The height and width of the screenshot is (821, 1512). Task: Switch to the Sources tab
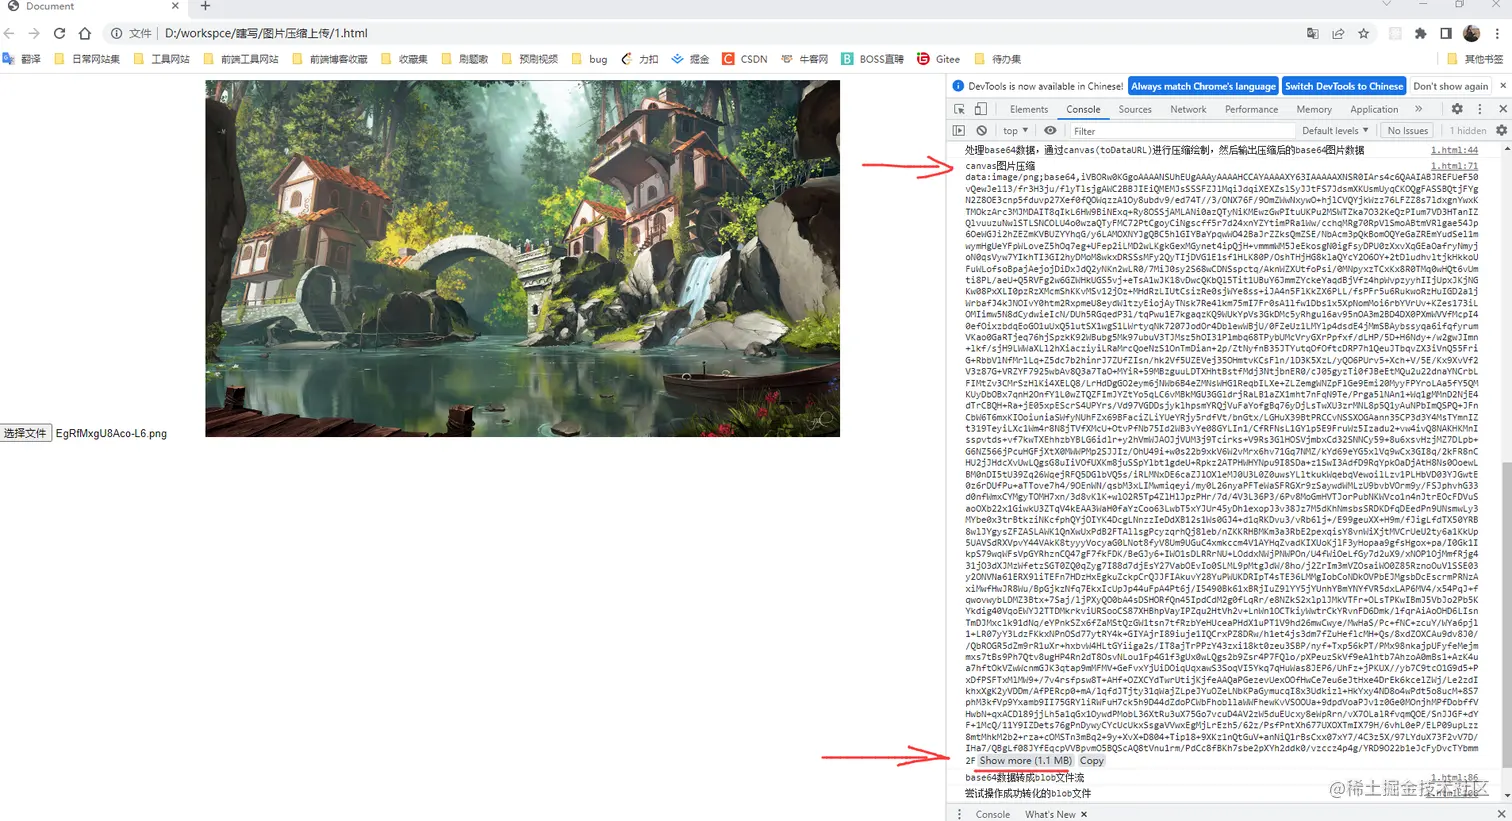click(x=1135, y=109)
